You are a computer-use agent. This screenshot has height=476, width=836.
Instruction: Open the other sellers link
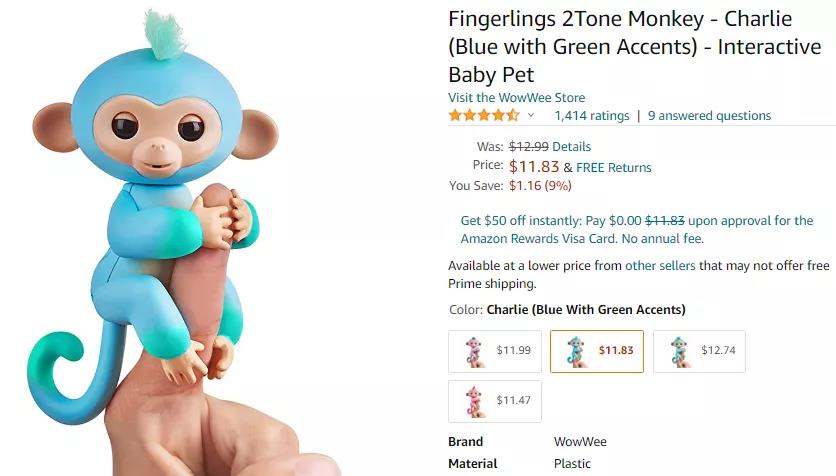coord(660,265)
